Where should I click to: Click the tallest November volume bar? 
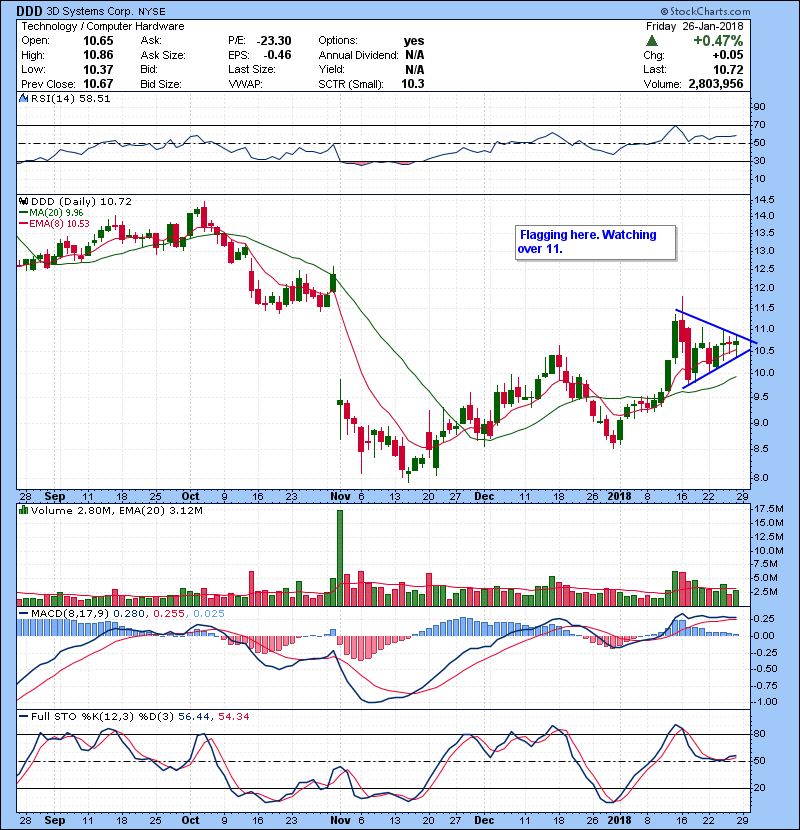[x=340, y=558]
